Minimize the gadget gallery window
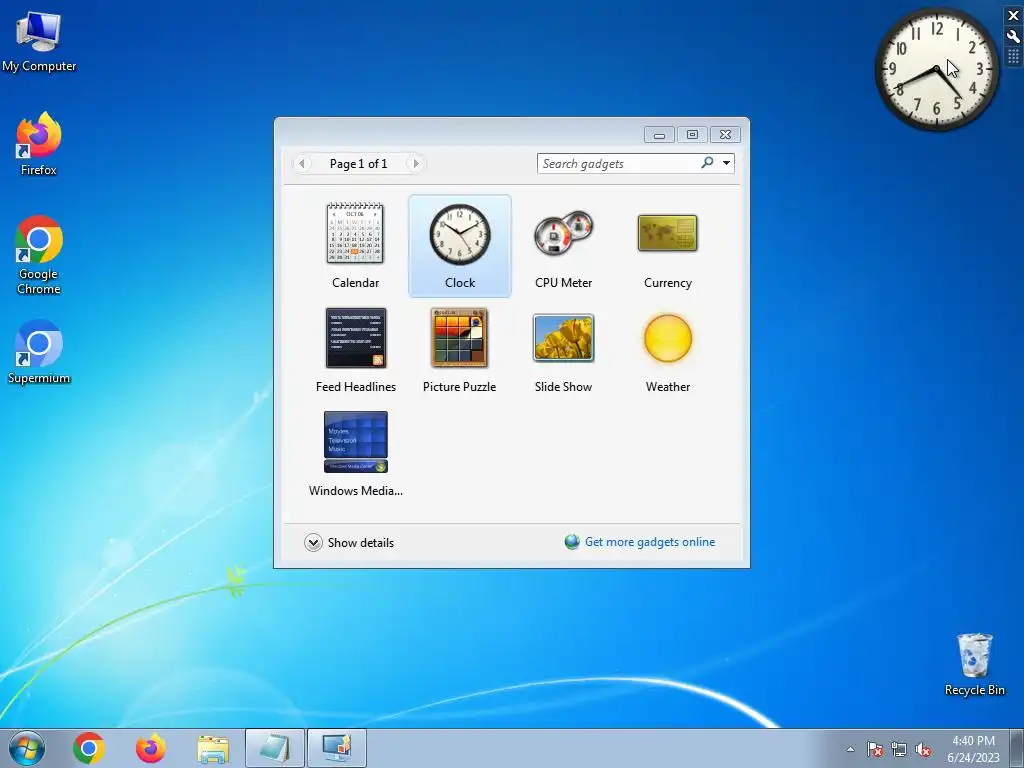This screenshot has width=1024, height=768. click(659, 135)
